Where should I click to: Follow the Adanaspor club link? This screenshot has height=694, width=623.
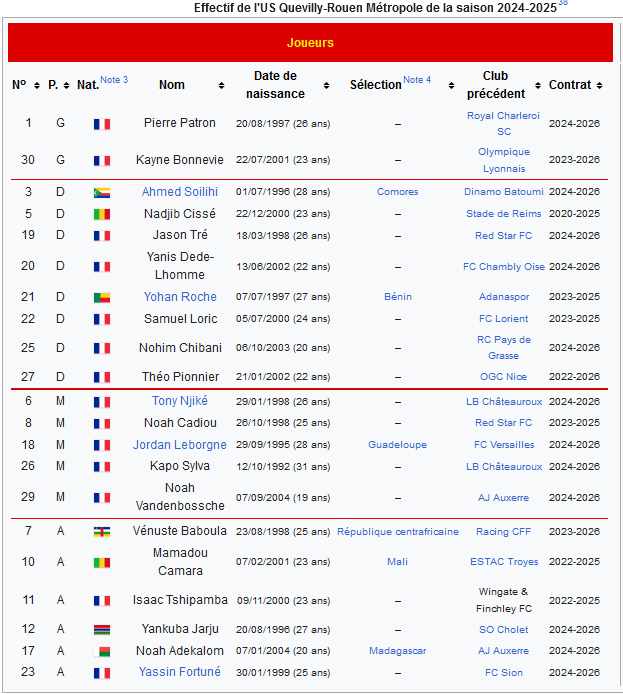click(x=504, y=297)
